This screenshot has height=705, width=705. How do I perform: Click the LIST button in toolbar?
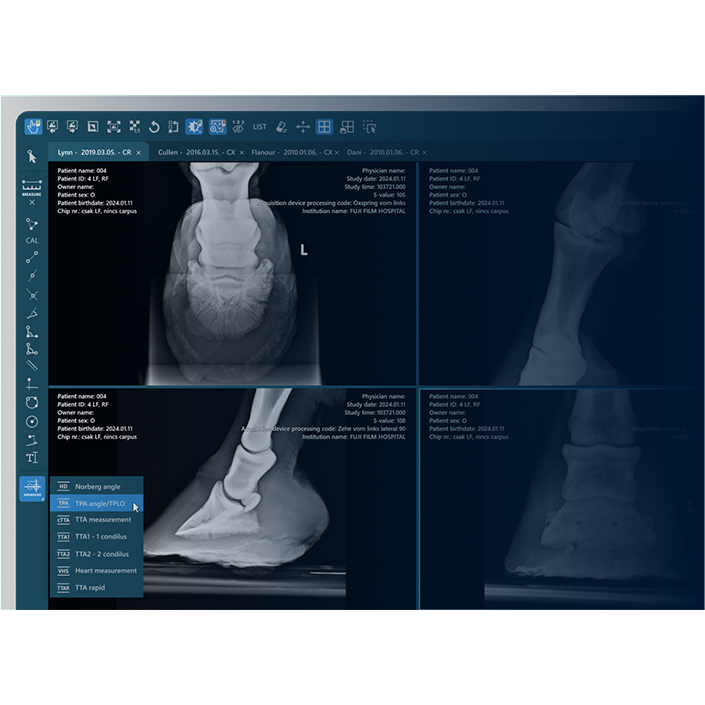pyautogui.click(x=260, y=127)
